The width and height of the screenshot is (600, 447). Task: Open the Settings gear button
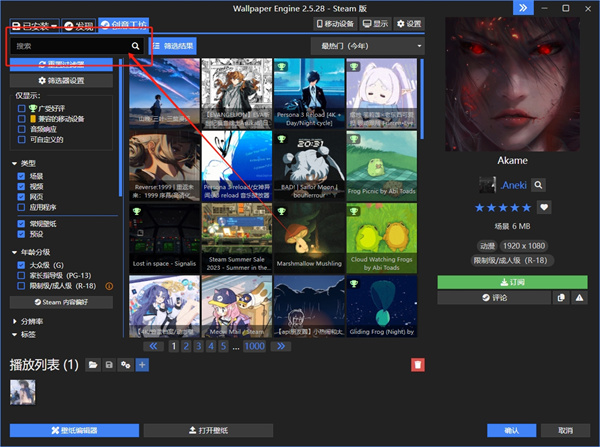(409, 24)
